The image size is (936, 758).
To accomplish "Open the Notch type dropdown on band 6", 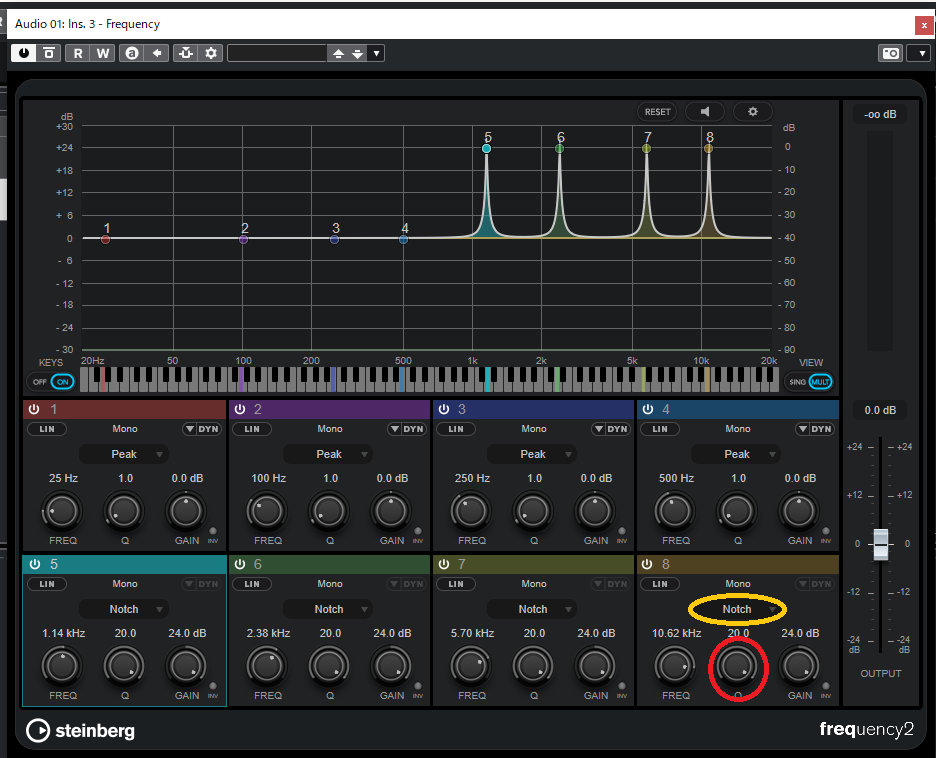I will tap(328, 609).
